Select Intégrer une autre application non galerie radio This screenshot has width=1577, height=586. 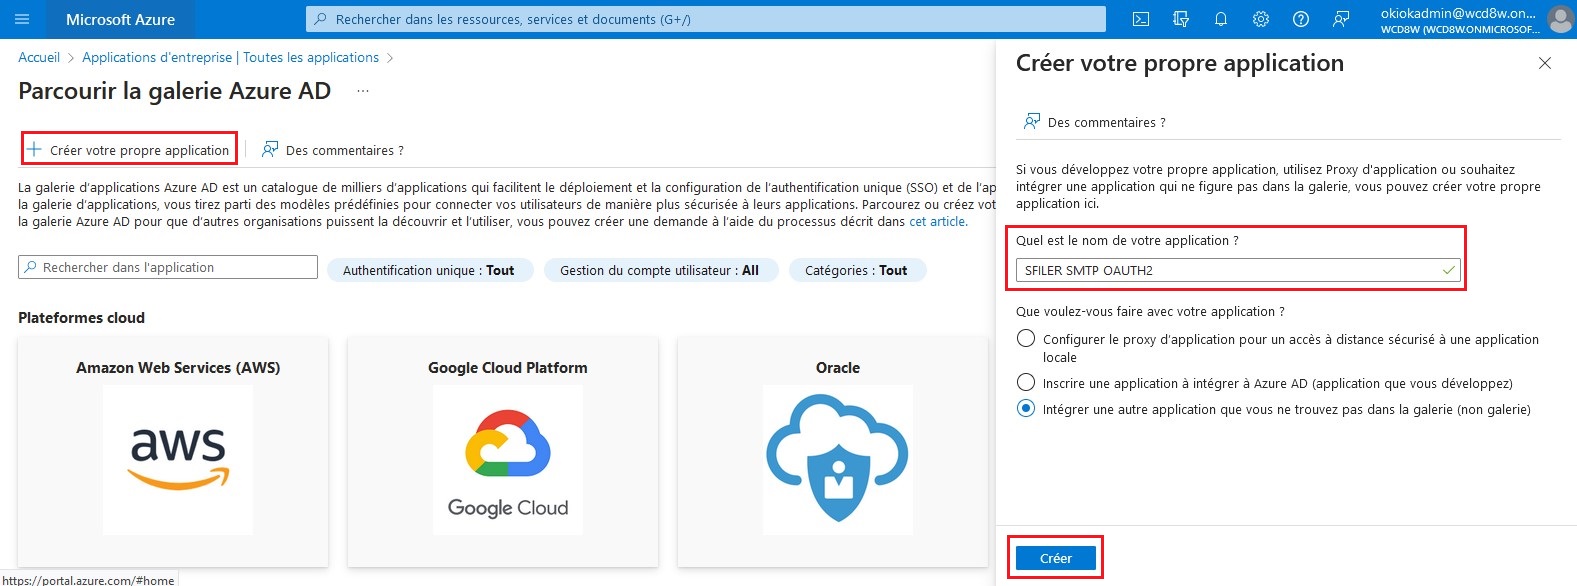1026,409
